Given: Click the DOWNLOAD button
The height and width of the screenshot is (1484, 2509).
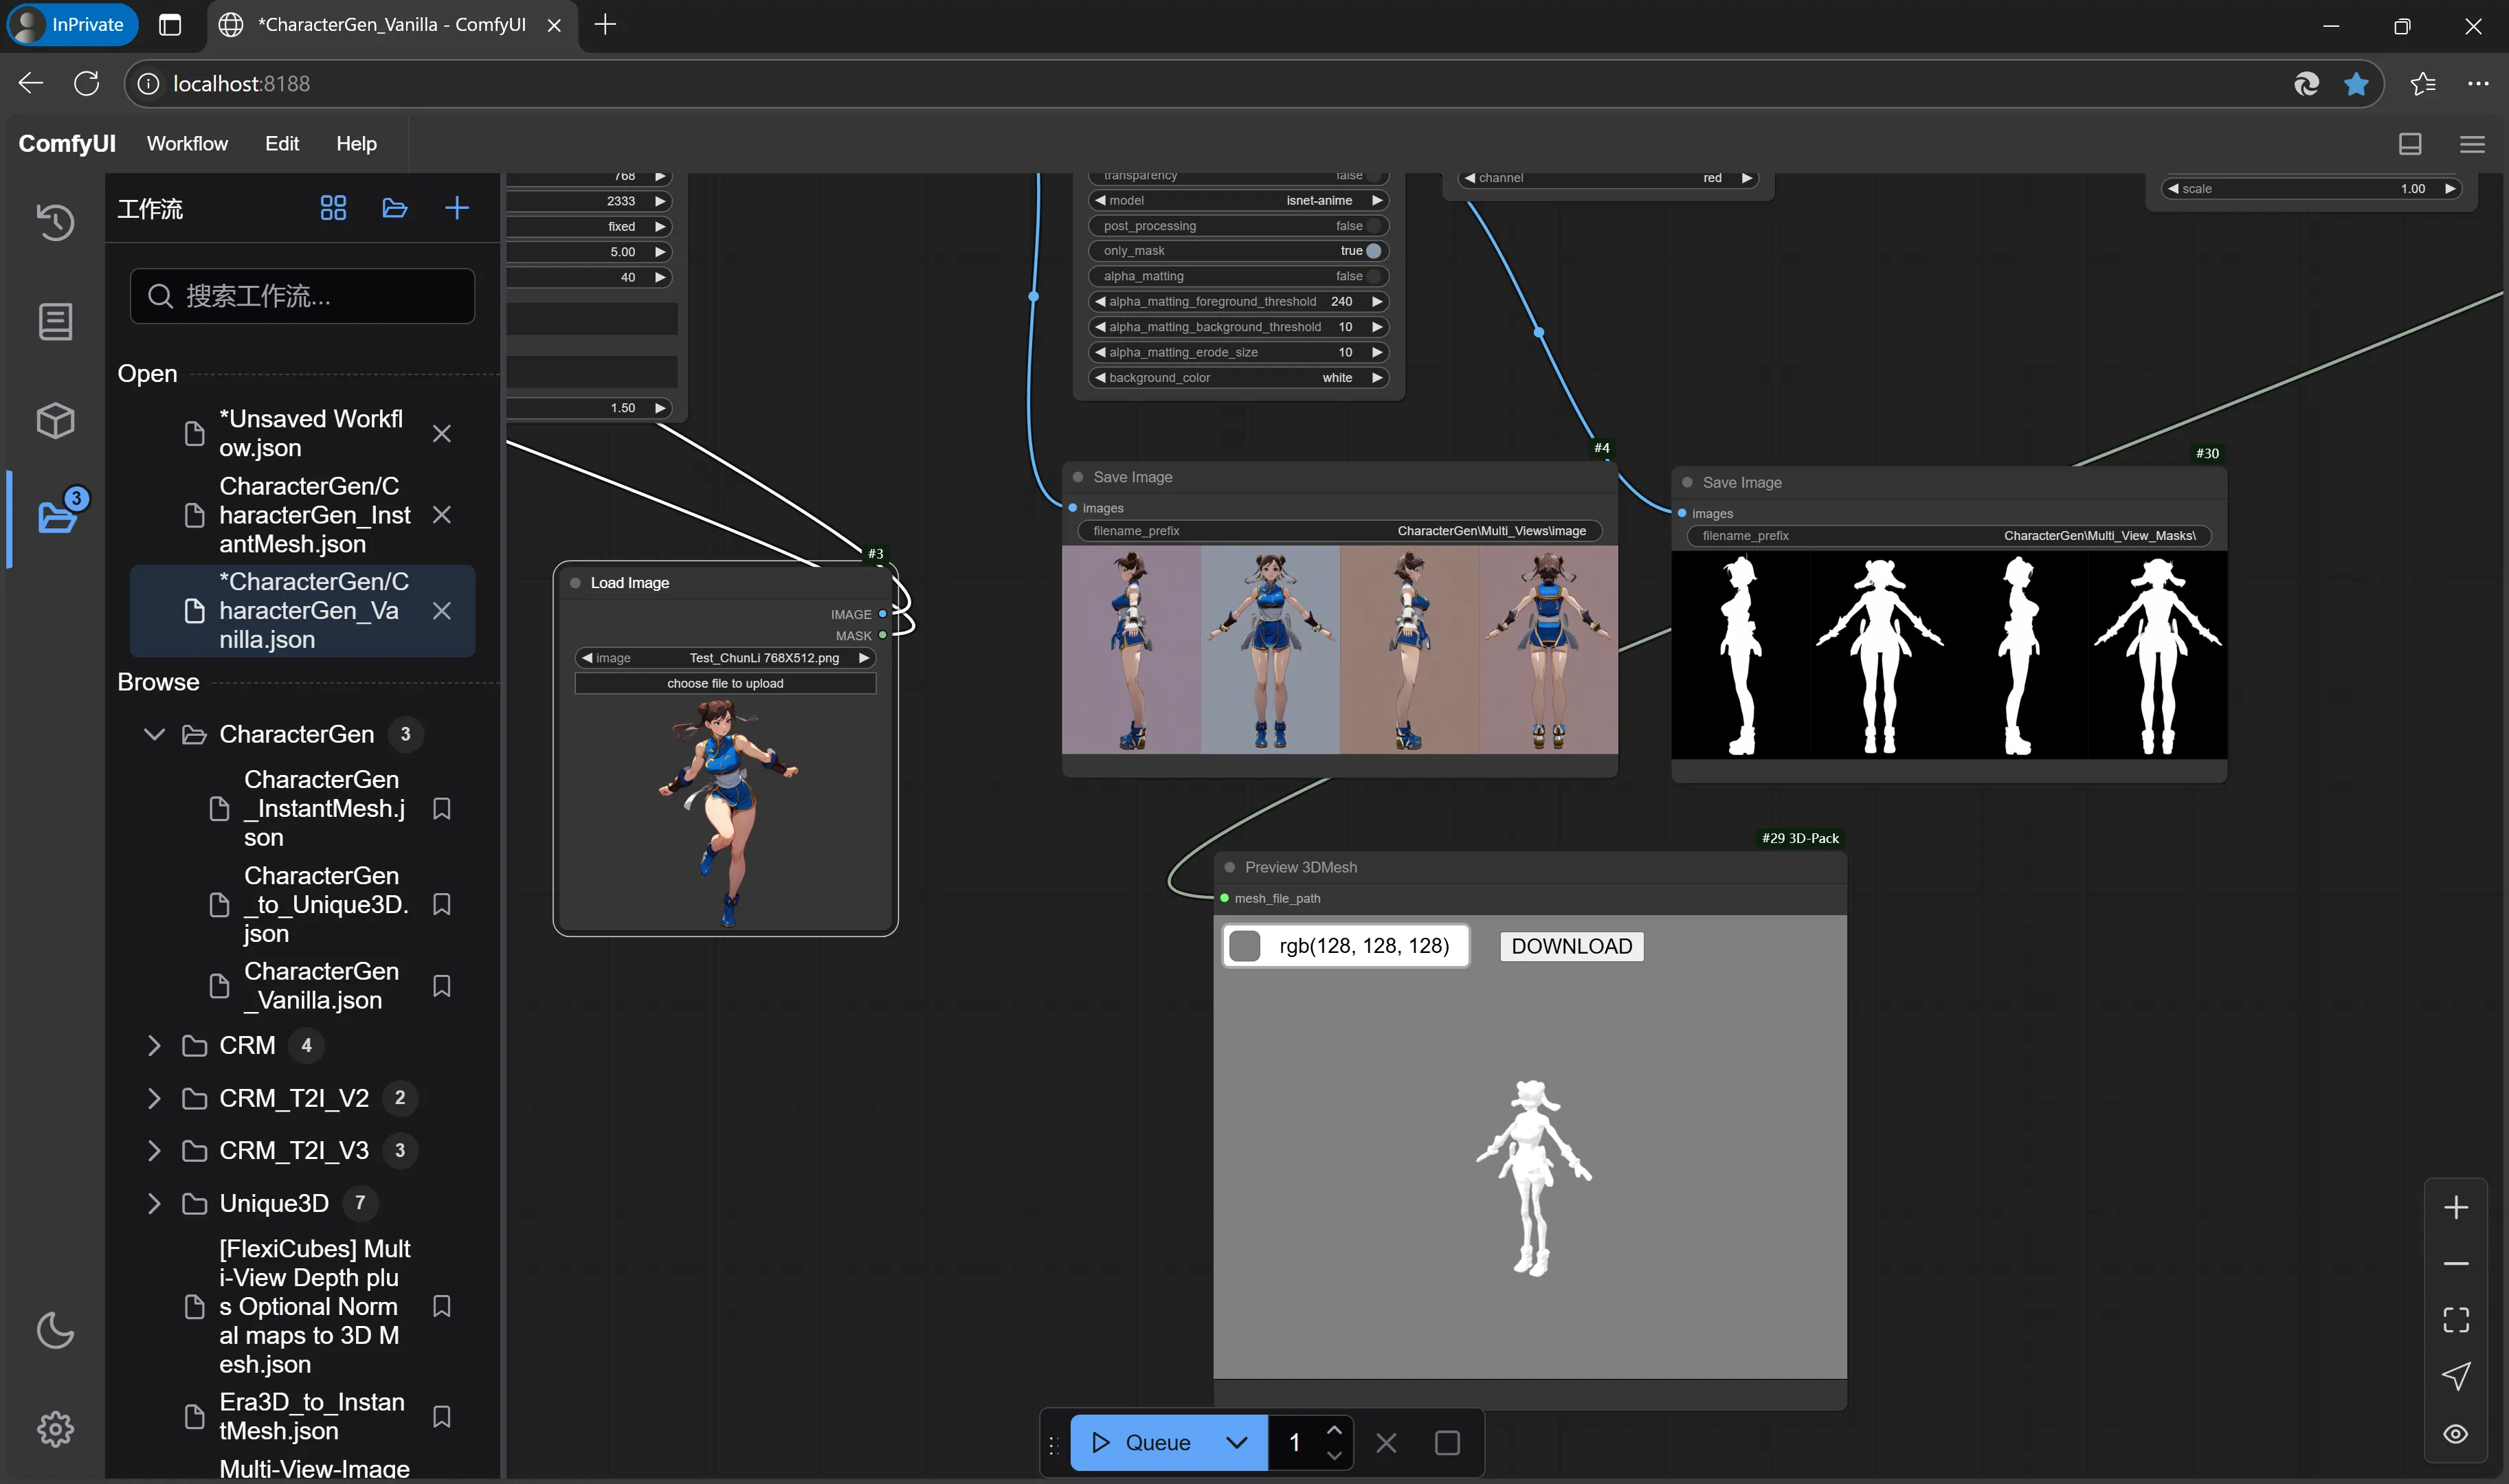Looking at the screenshot, I should (1571, 947).
